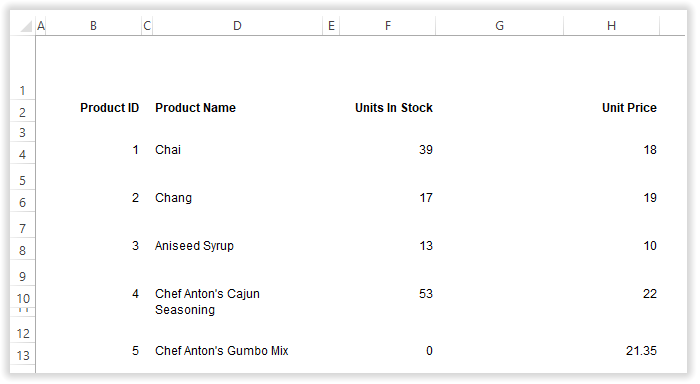Select row 4 header
The width and height of the screenshot is (700, 384).
(x=22, y=154)
